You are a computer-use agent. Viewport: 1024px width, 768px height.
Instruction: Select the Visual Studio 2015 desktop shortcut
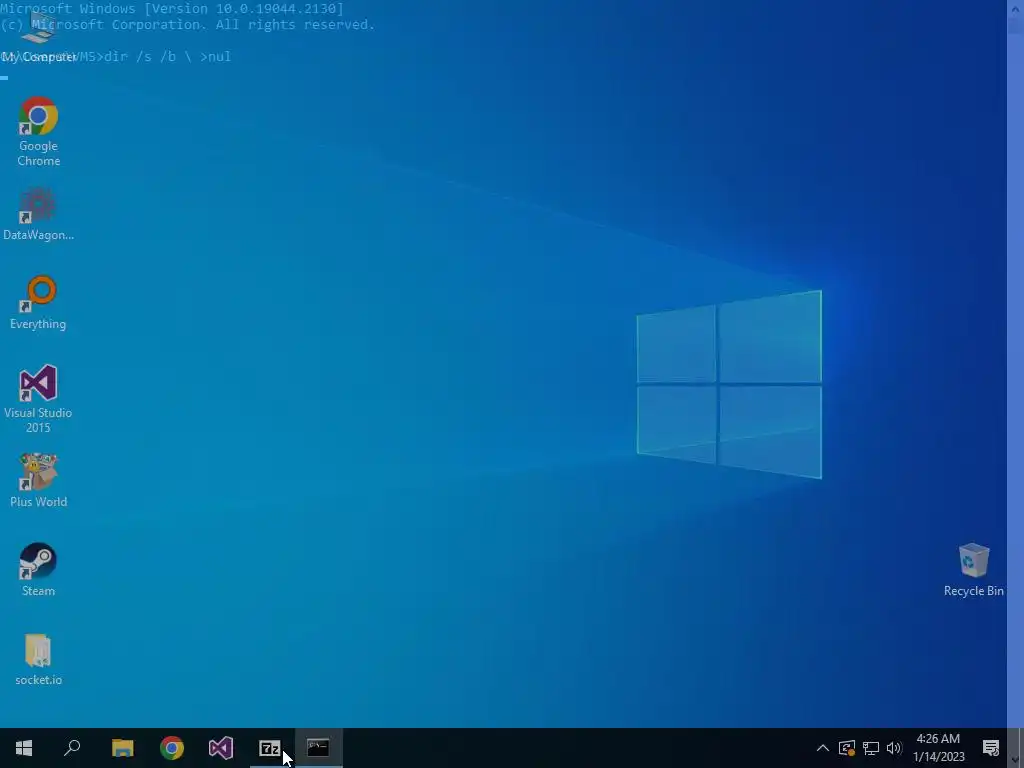pyautogui.click(x=39, y=398)
